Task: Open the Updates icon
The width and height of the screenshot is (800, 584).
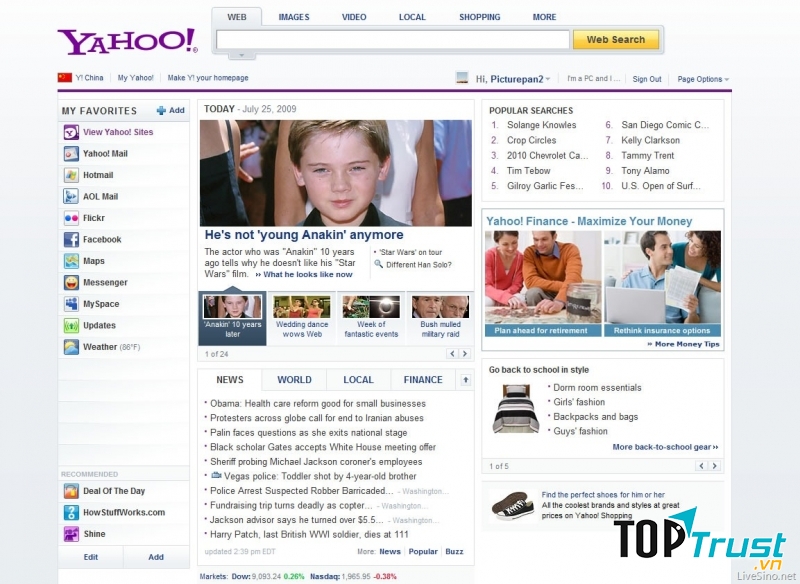Action: [x=71, y=325]
